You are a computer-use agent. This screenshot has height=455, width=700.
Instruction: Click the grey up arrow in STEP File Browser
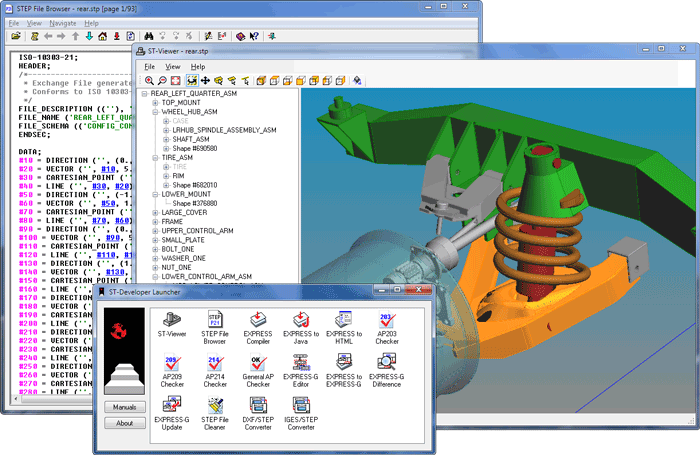[75, 36]
